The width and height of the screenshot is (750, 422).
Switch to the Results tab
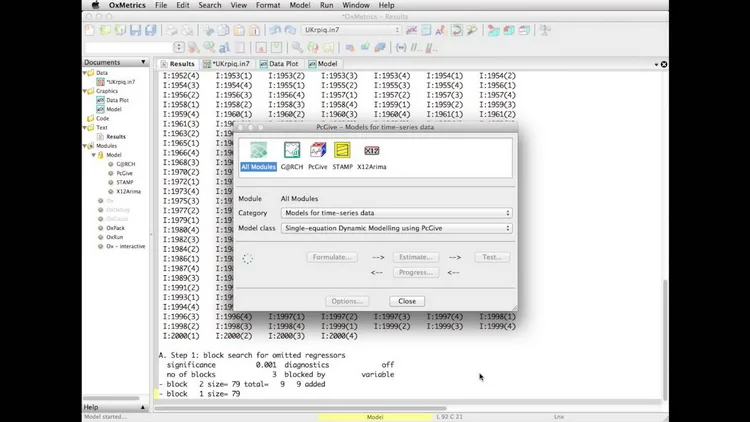[x=177, y=64]
